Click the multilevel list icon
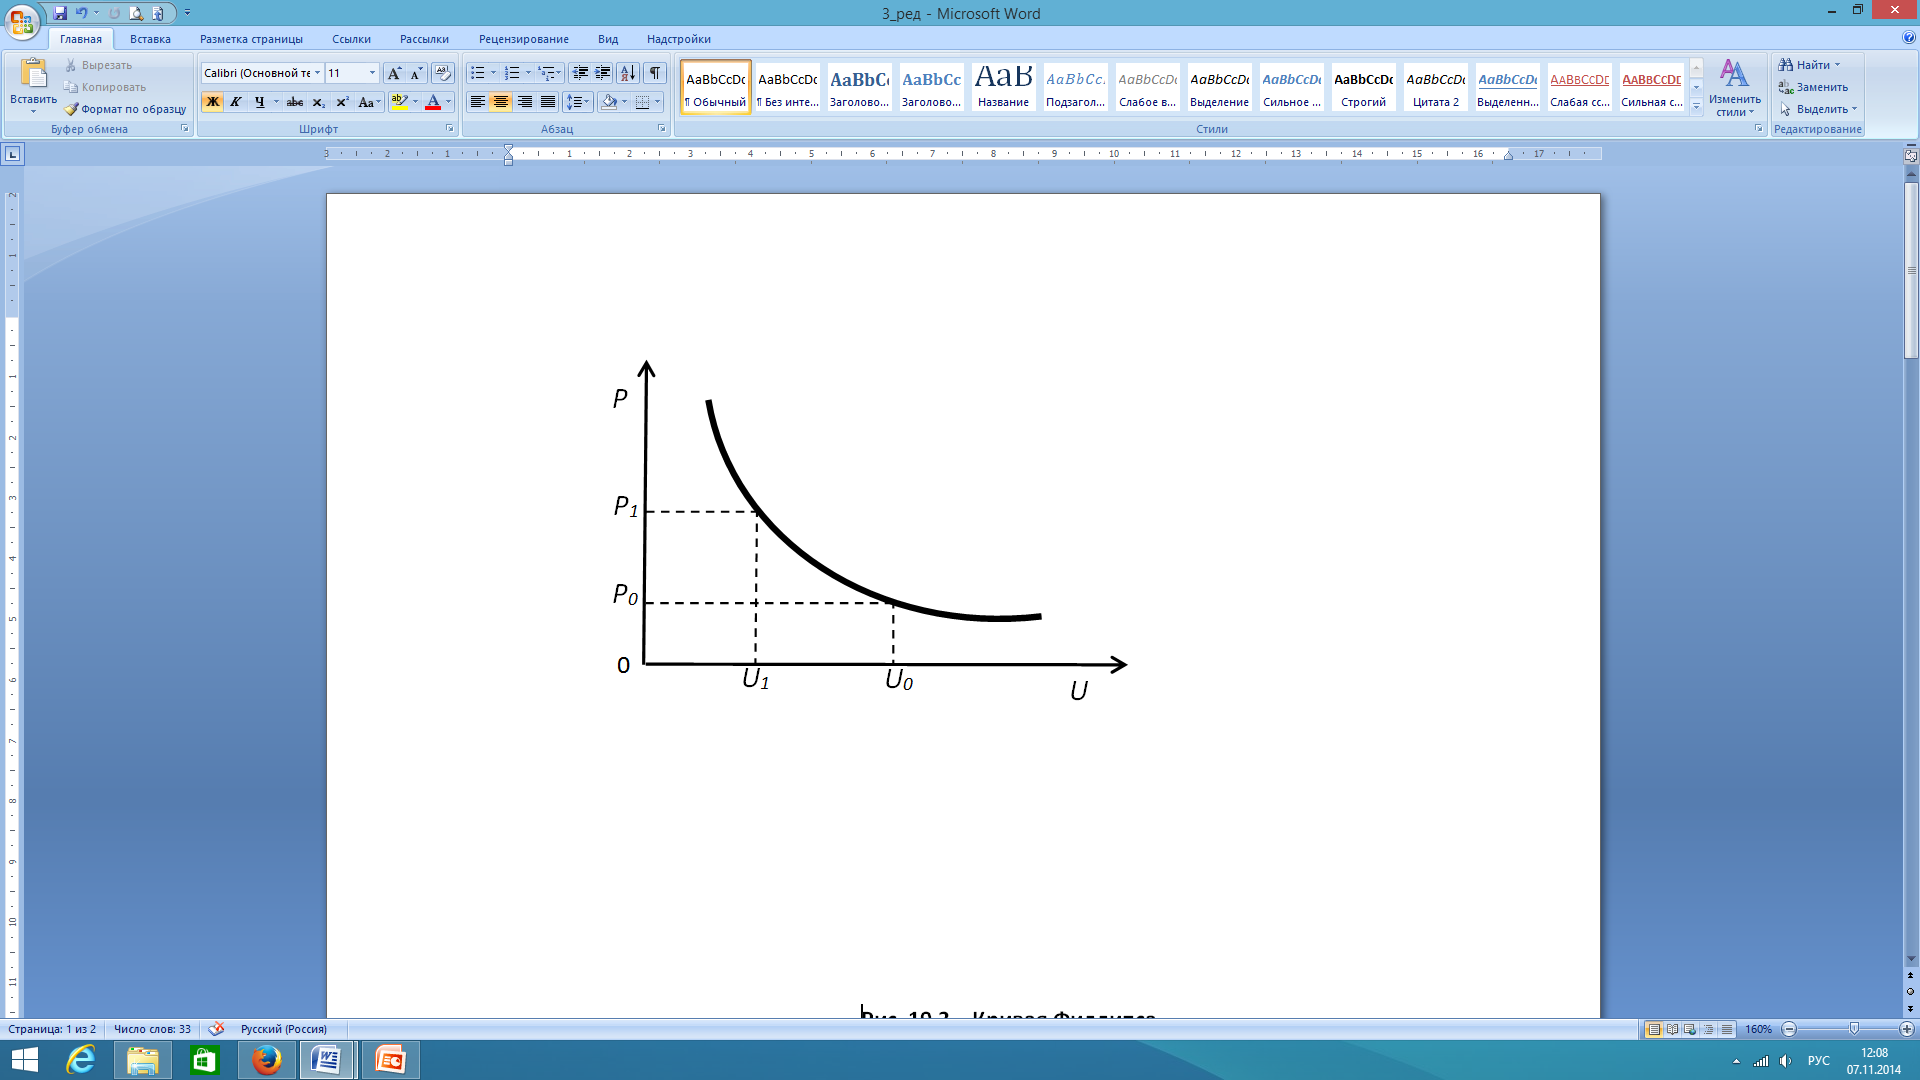The height and width of the screenshot is (1080, 1920). pos(546,73)
